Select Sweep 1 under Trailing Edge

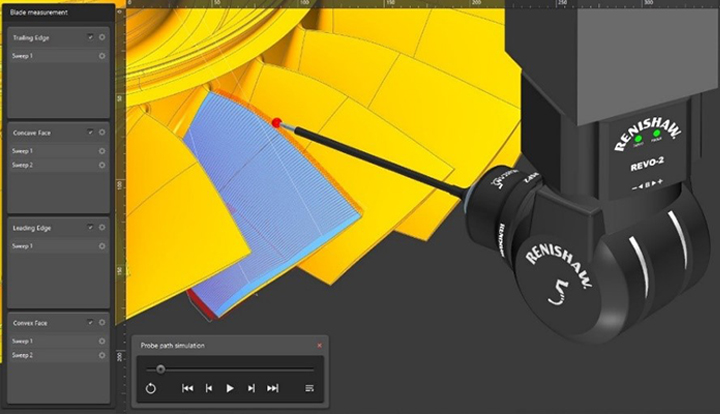(58, 56)
